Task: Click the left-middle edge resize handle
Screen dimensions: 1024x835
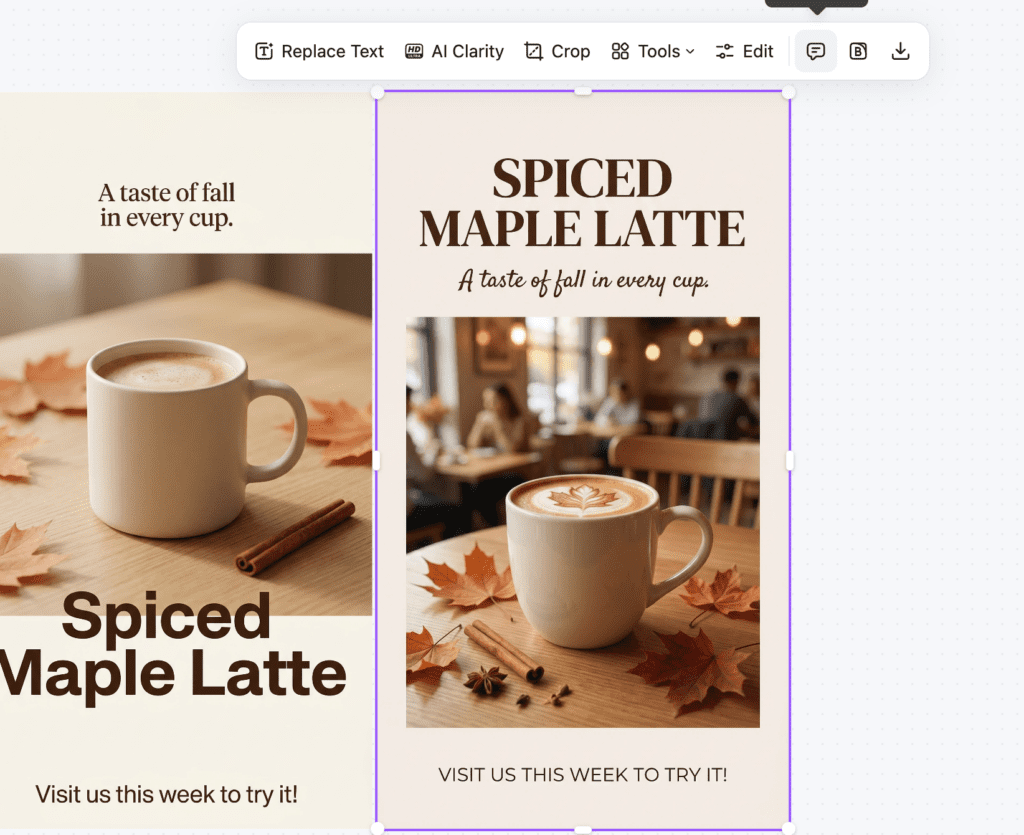Action: (377, 460)
